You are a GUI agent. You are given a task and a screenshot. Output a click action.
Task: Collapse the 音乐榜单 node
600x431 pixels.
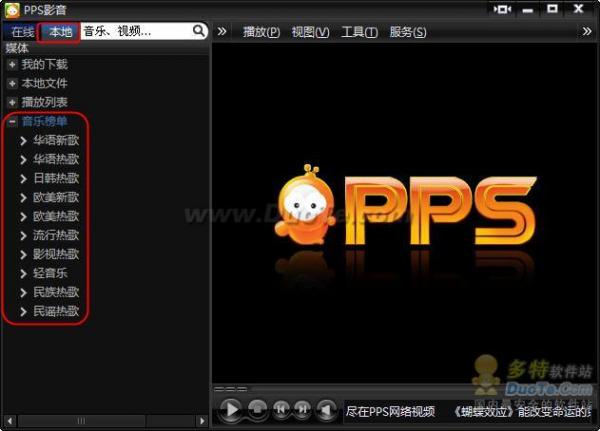(x=12, y=122)
